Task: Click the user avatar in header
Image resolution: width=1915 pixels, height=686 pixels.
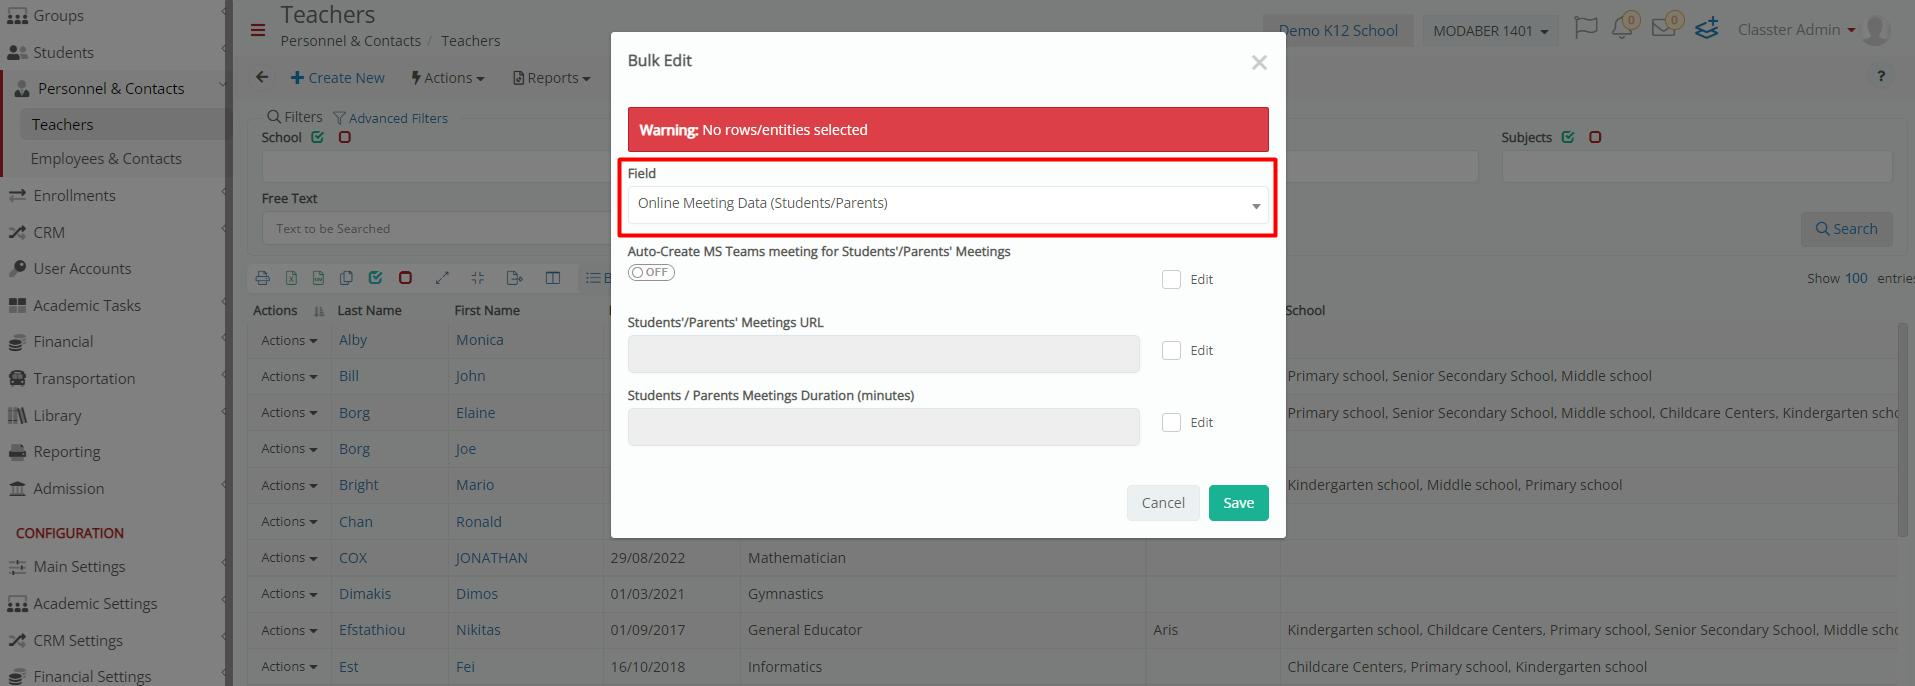Action: [x=1876, y=30]
